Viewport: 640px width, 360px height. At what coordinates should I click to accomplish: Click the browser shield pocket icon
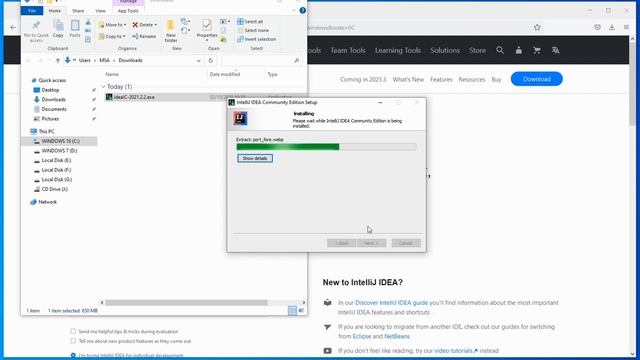tap(597, 27)
